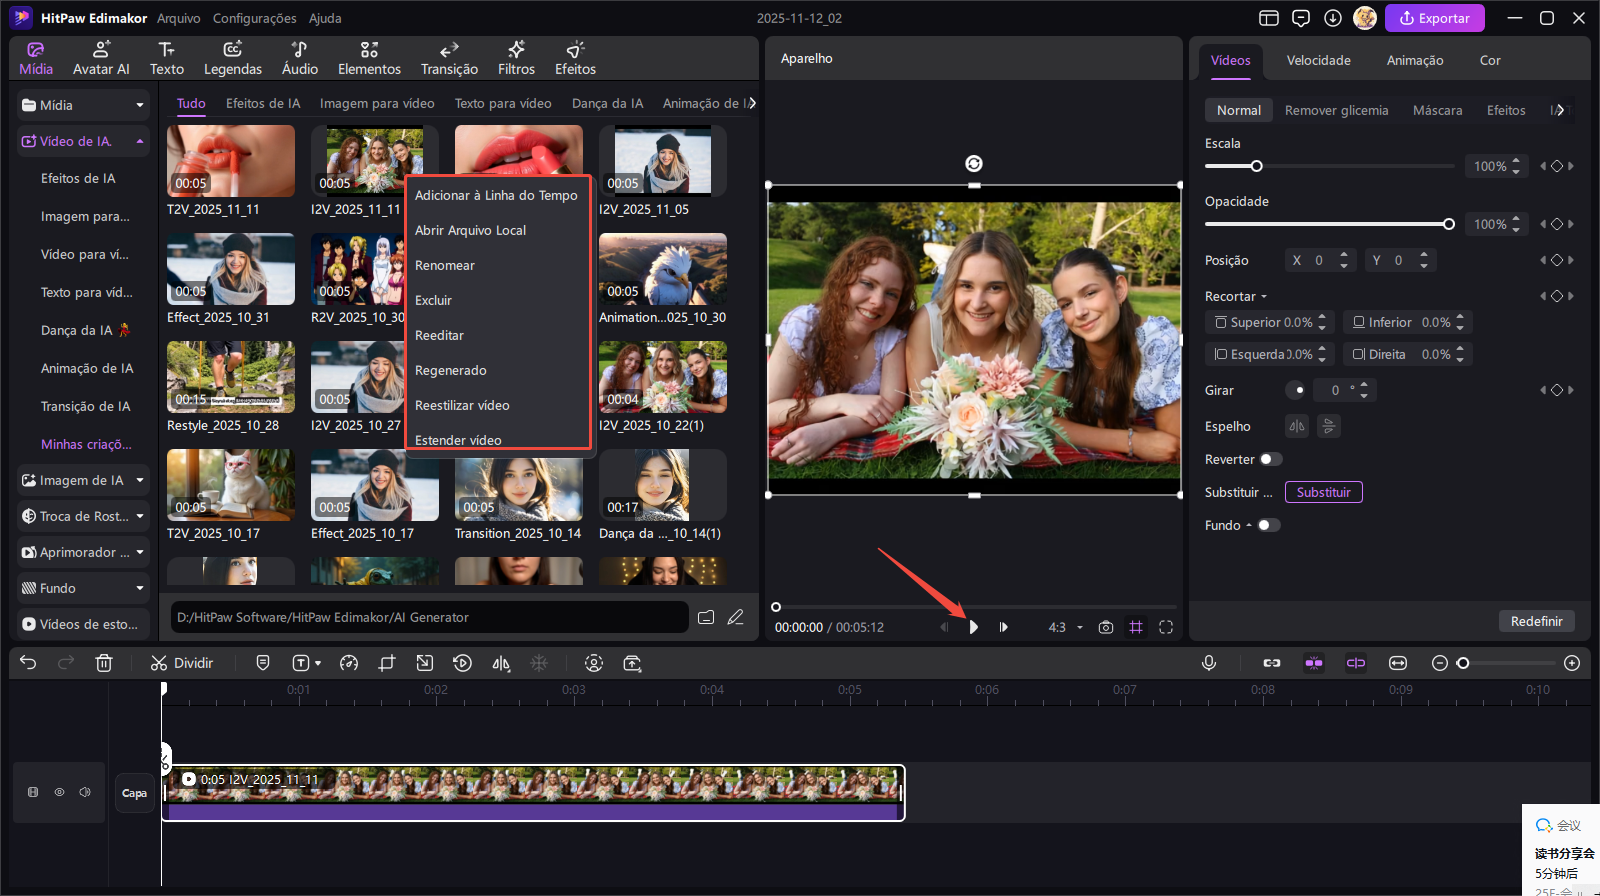Click the fullscreen preview icon
This screenshot has height=896, width=1600.
coord(1166,627)
